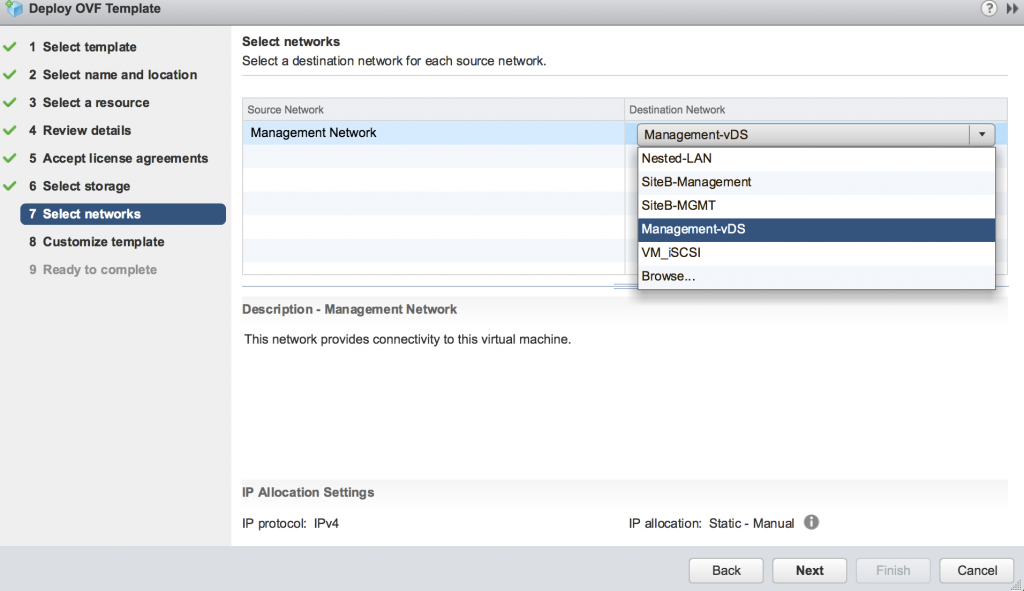Cancel the OVF deployment wizard
The image size is (1024, 591).
click(x=977, y=570)
